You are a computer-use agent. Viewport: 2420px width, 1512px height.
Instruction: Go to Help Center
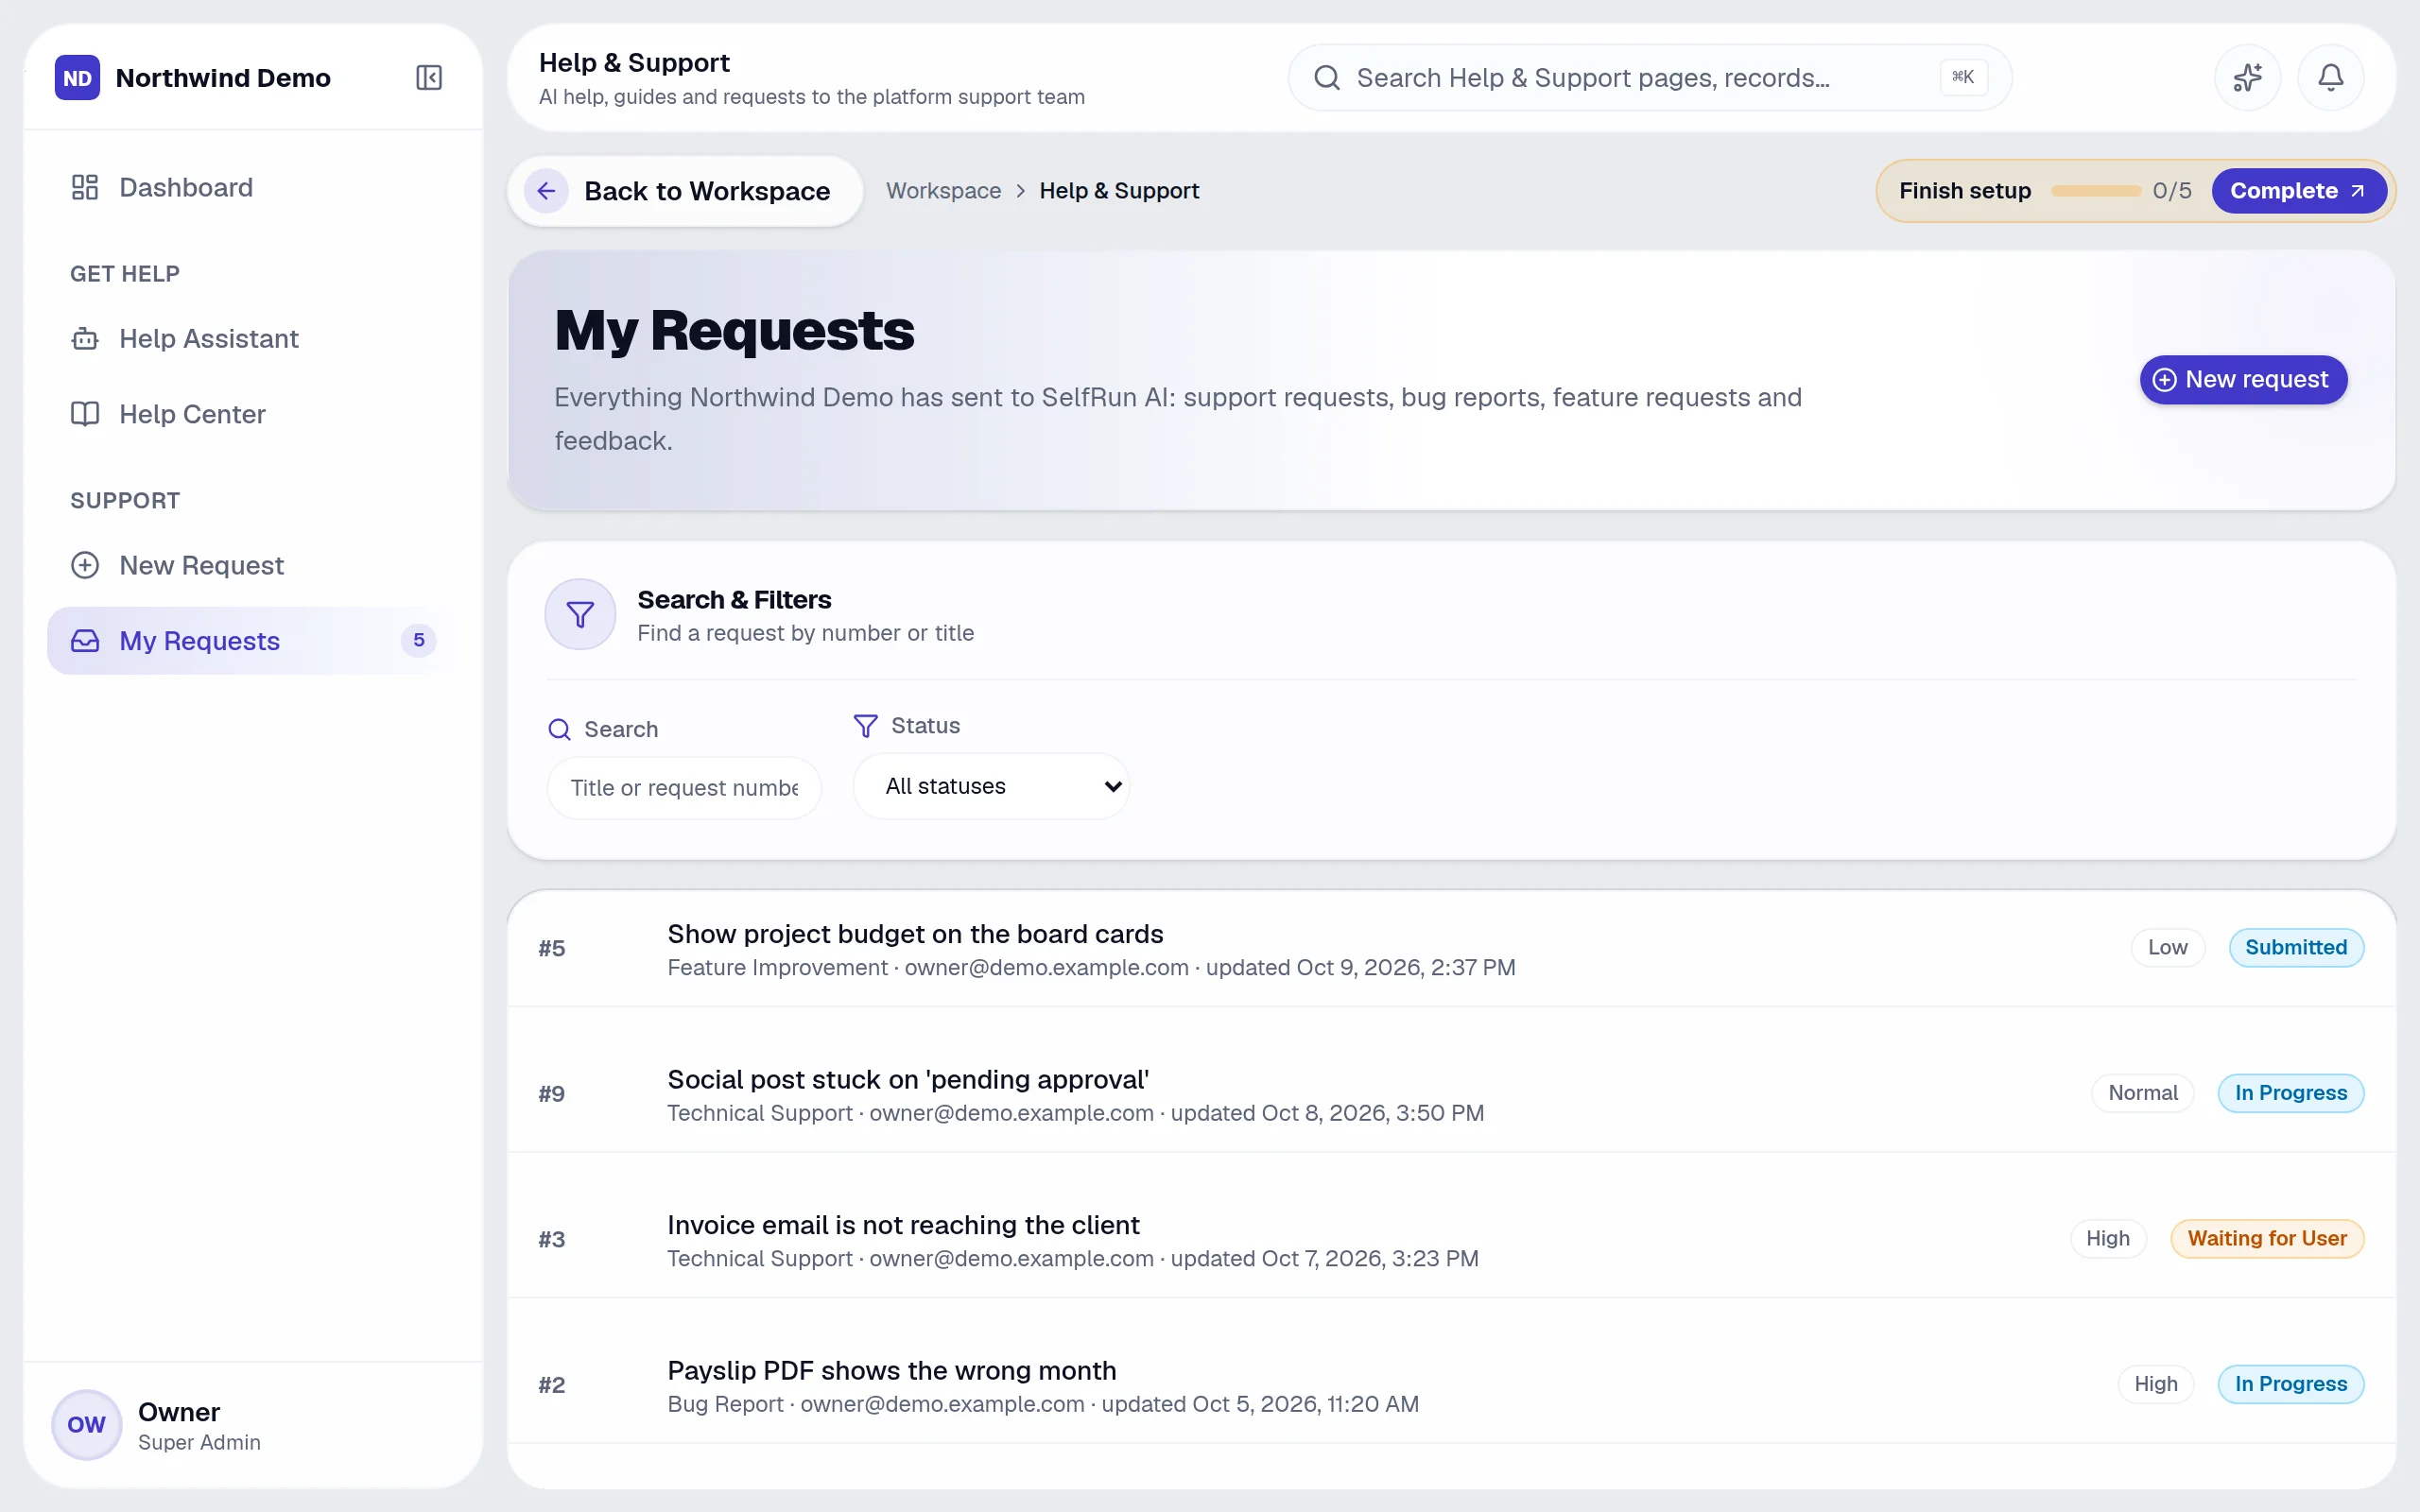[x=254, y=414]
